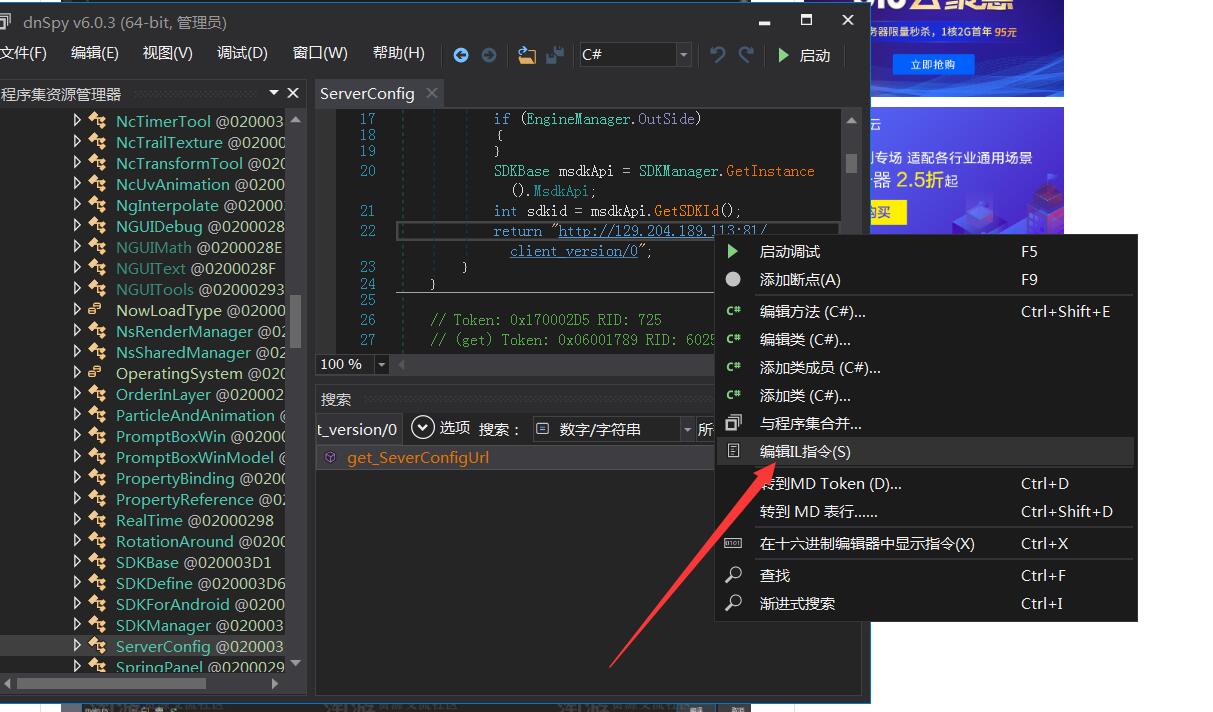Open the C# language dropdown

tap(684, 55)
